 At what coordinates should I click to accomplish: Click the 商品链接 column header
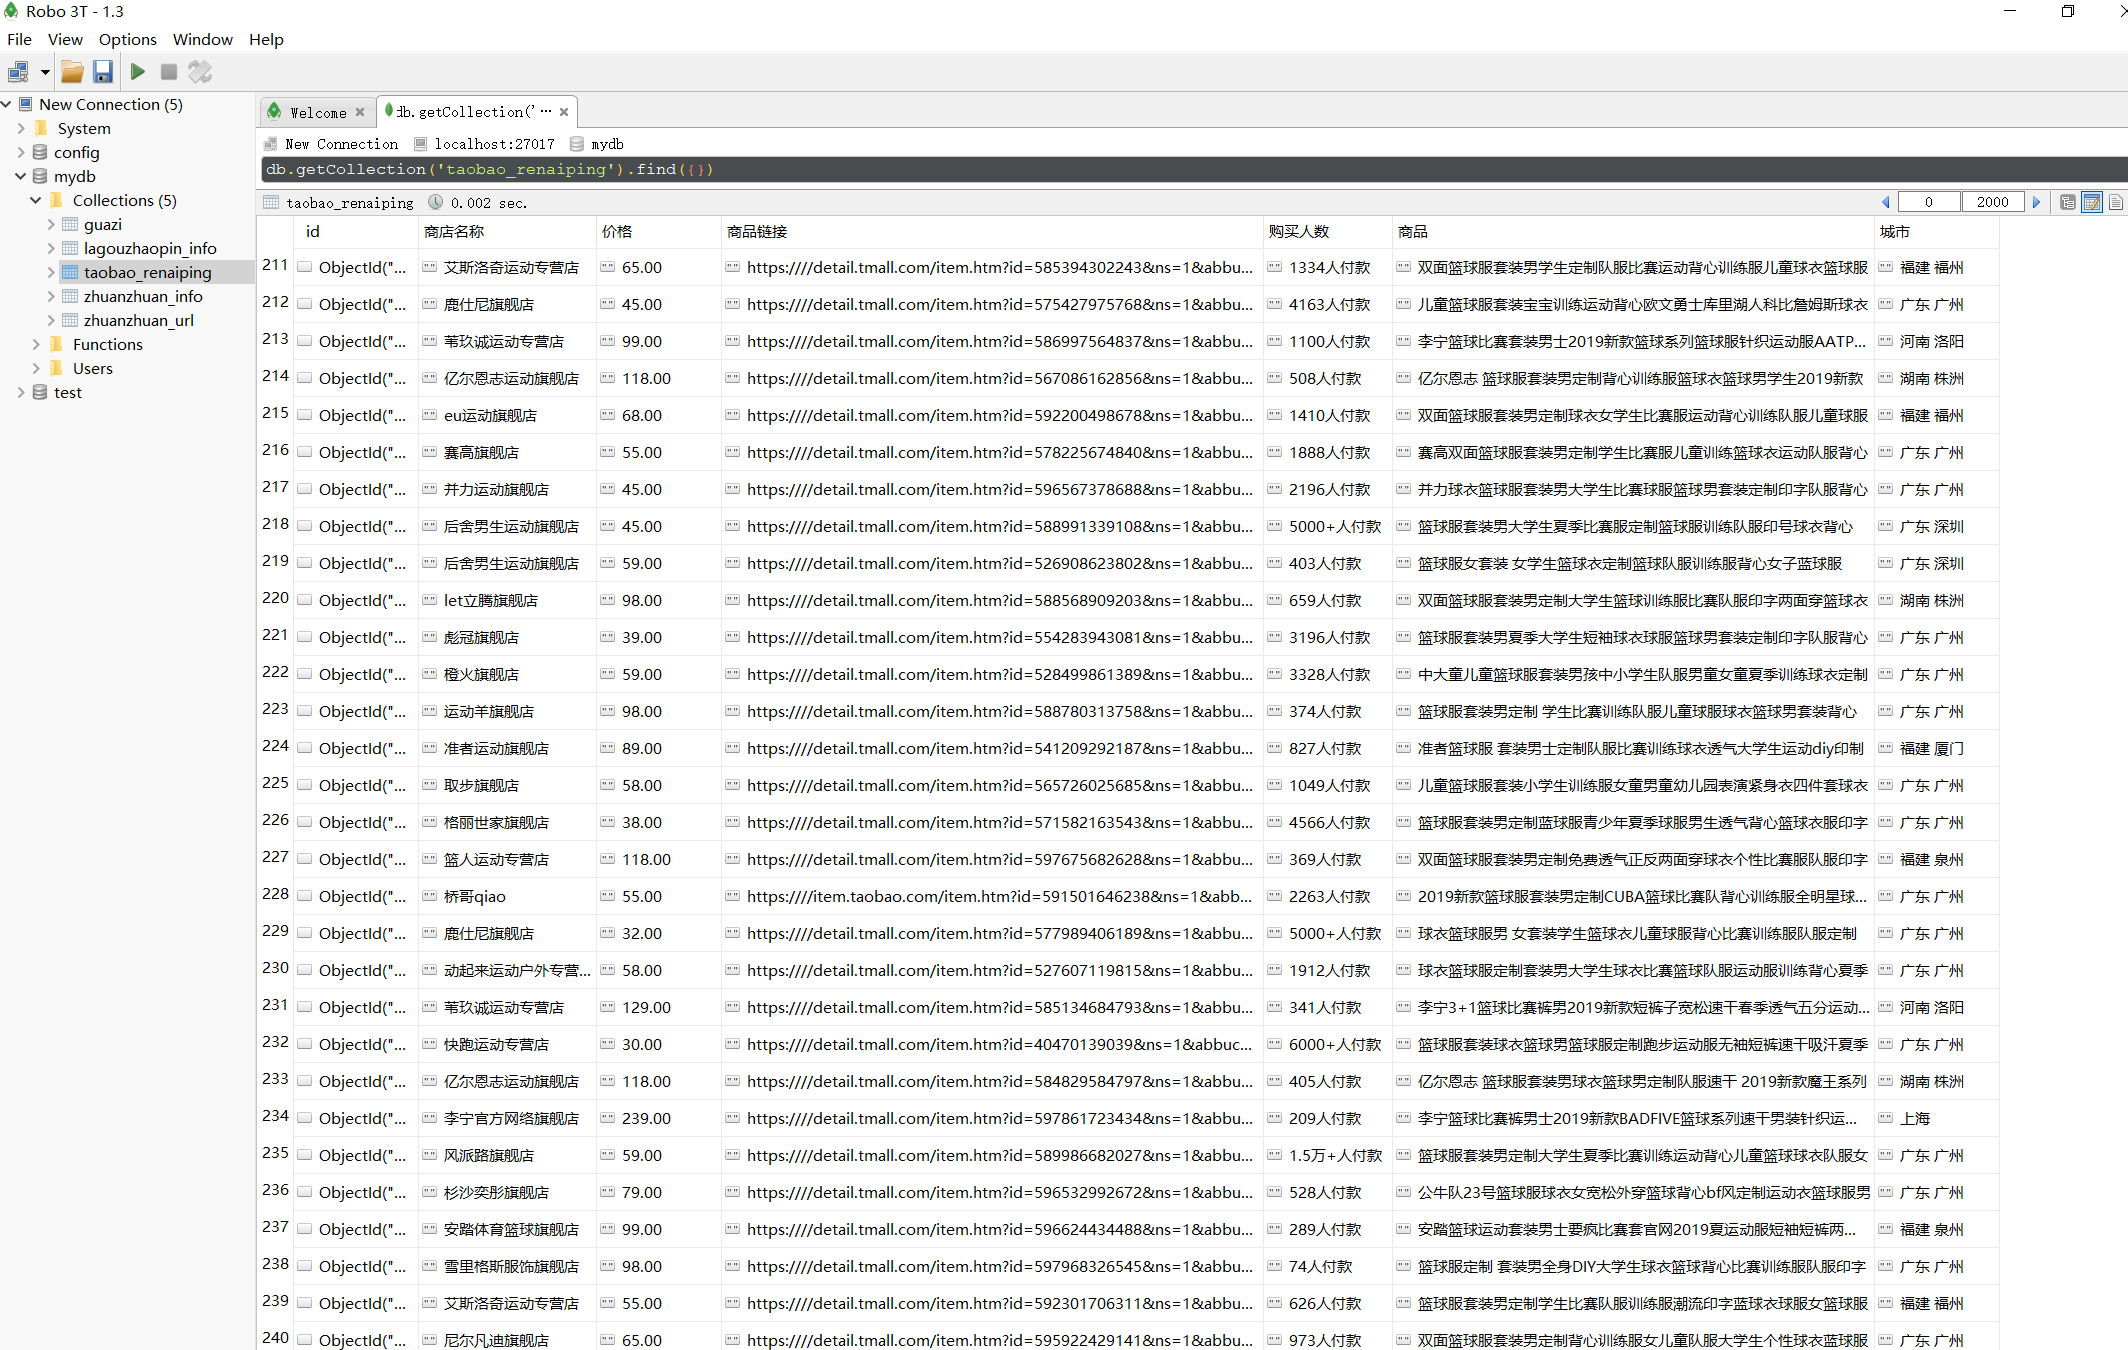click(992, 231)
